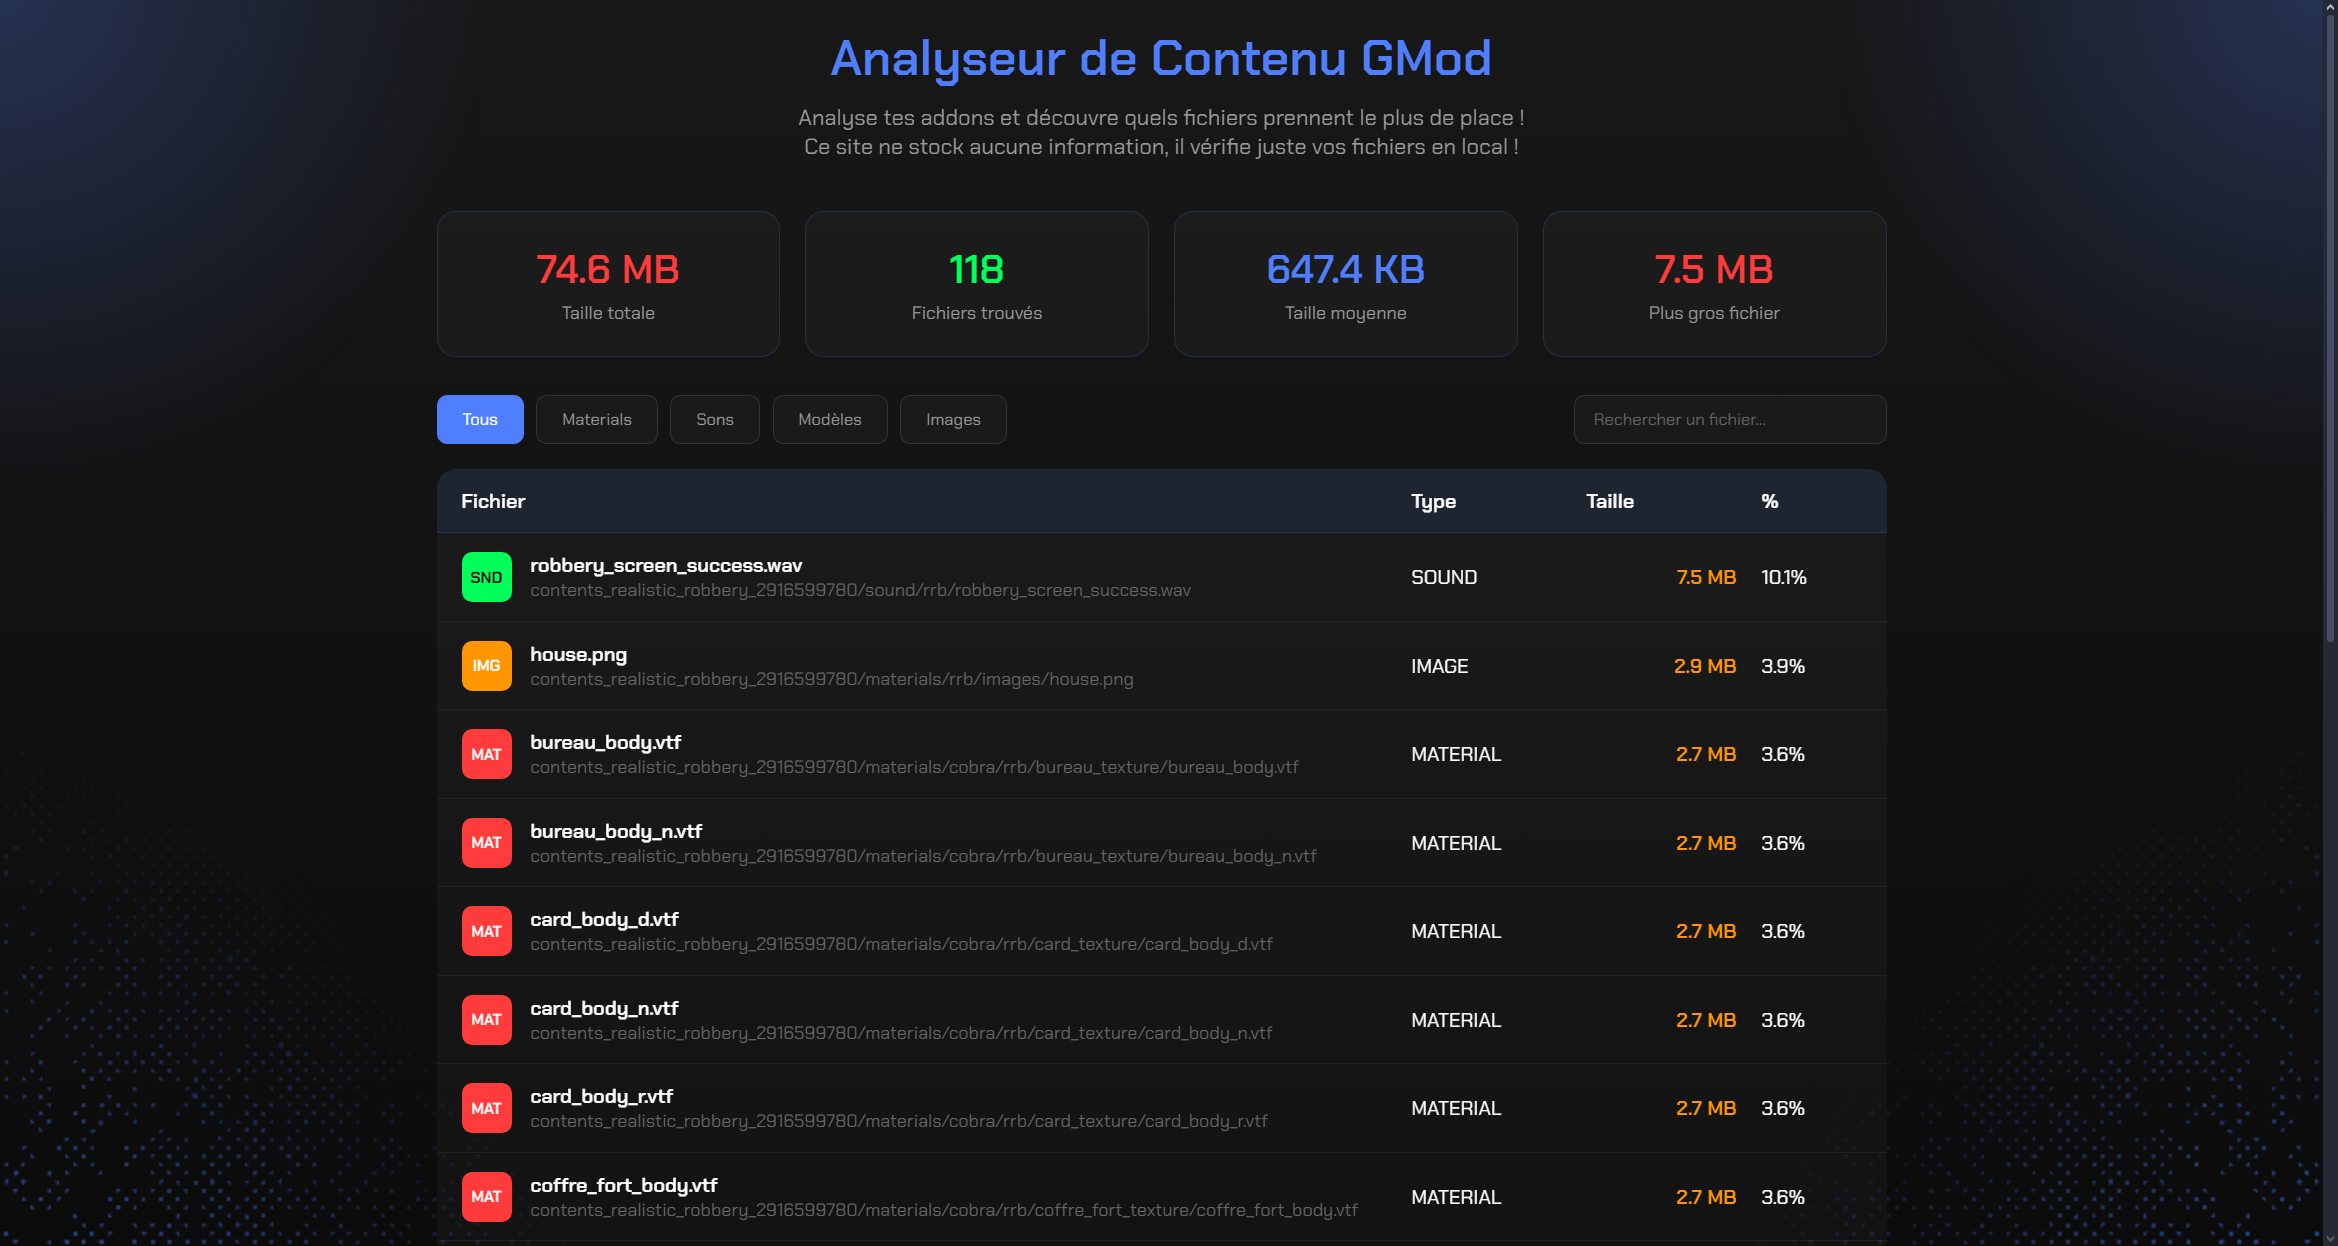Click the SOUND type cell

[x=1444, y=578]
